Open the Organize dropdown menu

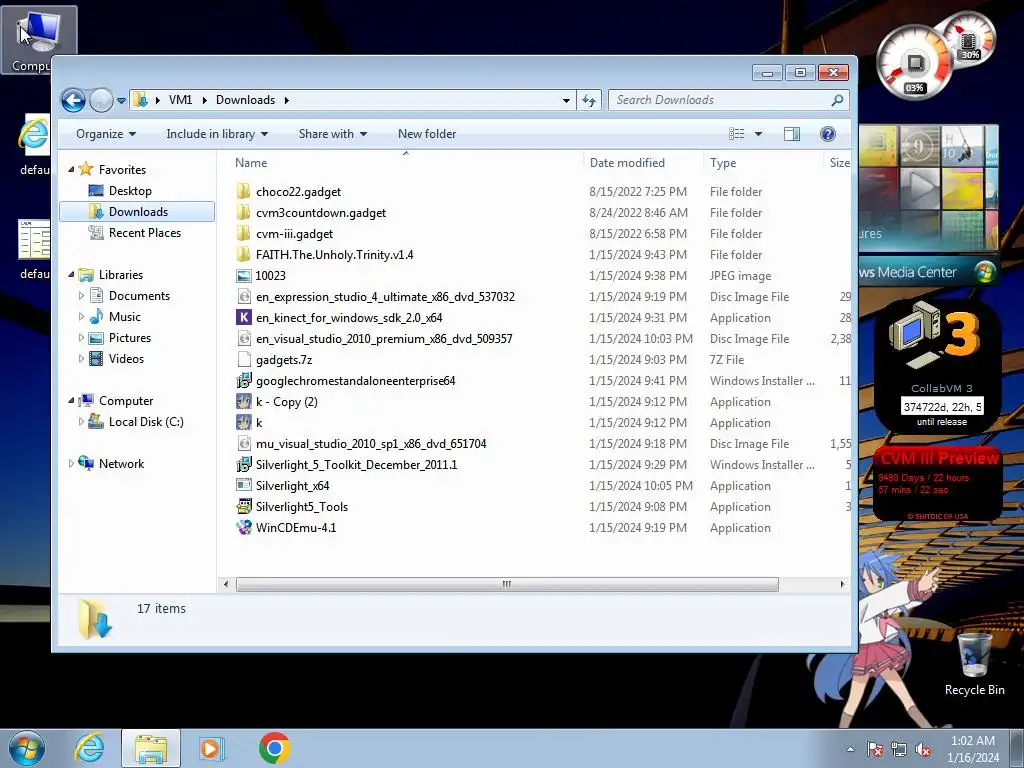click(x=106, y=134)
